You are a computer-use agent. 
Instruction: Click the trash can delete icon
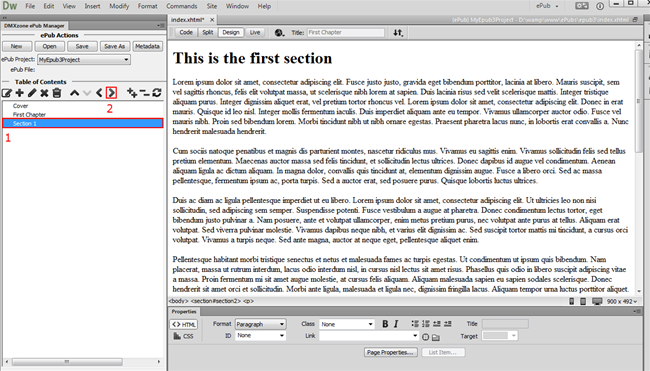57,93
